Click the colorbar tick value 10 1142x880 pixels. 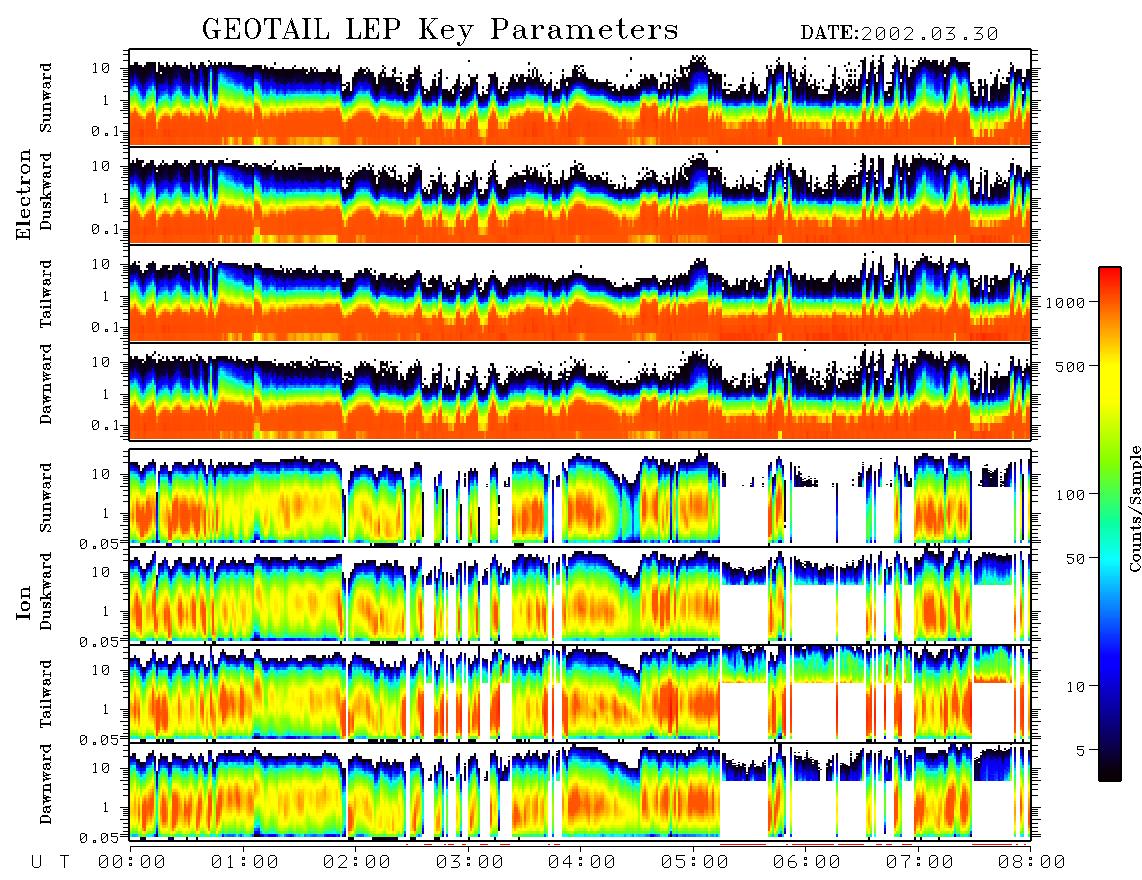point(1075,687)
